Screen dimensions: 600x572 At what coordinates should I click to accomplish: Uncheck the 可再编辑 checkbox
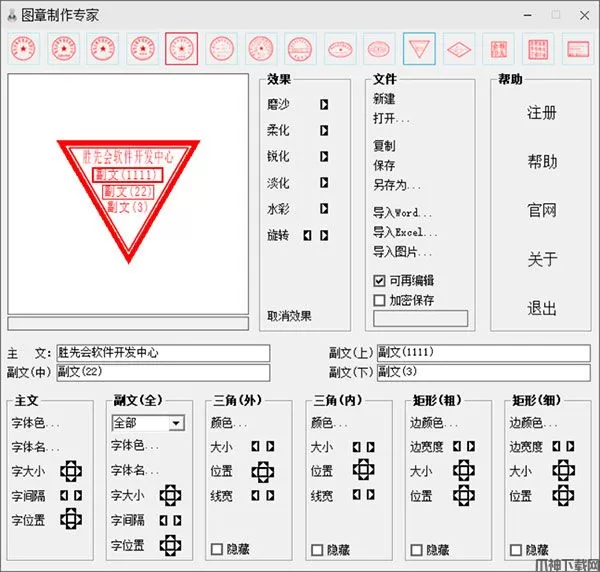[x=379, y=280]
